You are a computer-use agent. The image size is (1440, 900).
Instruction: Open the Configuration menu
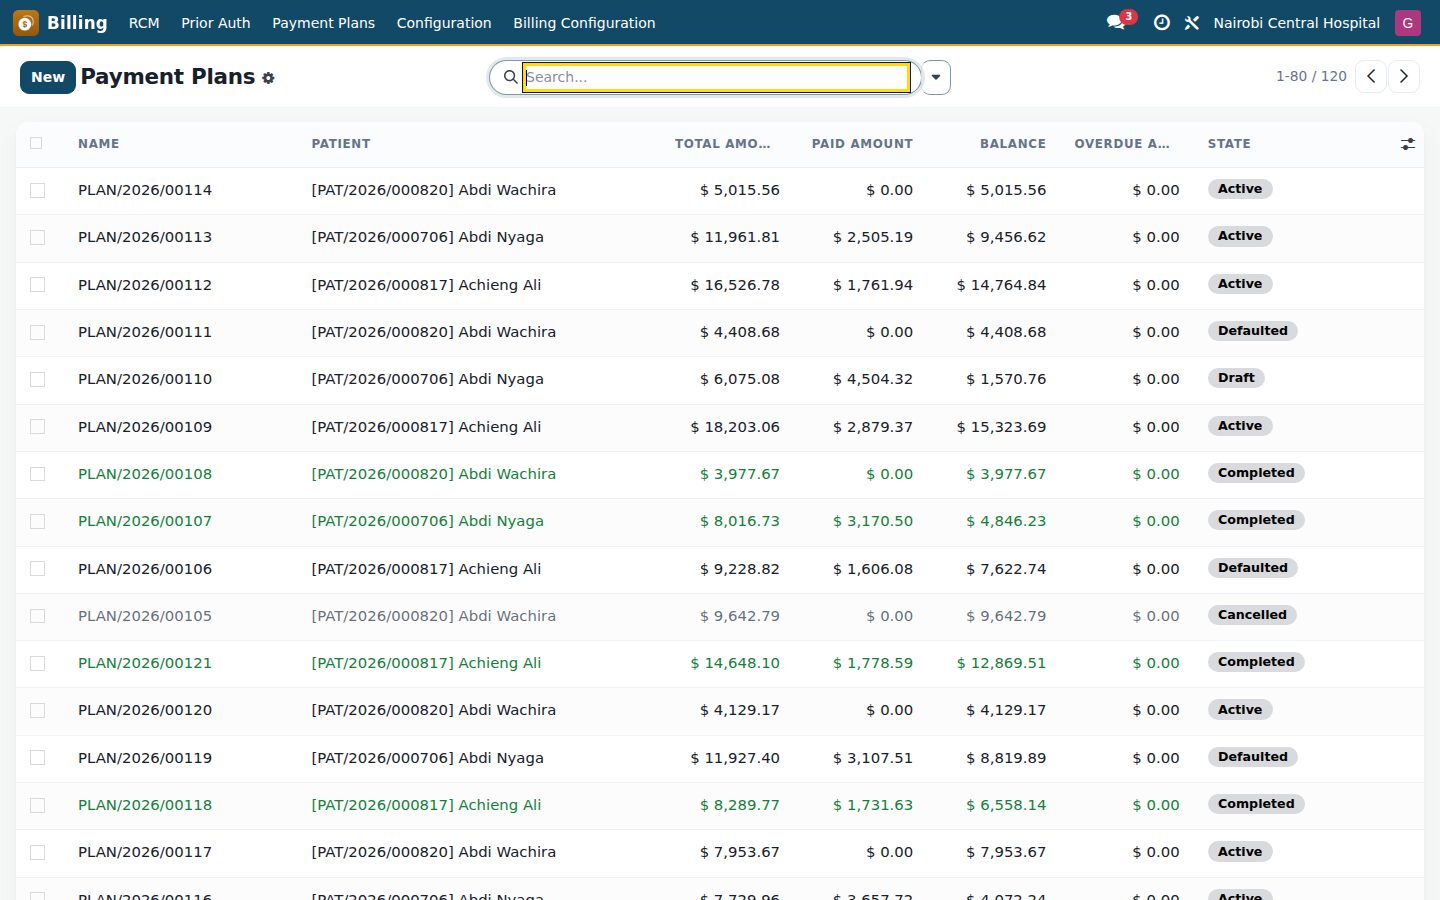coord(444,22)
